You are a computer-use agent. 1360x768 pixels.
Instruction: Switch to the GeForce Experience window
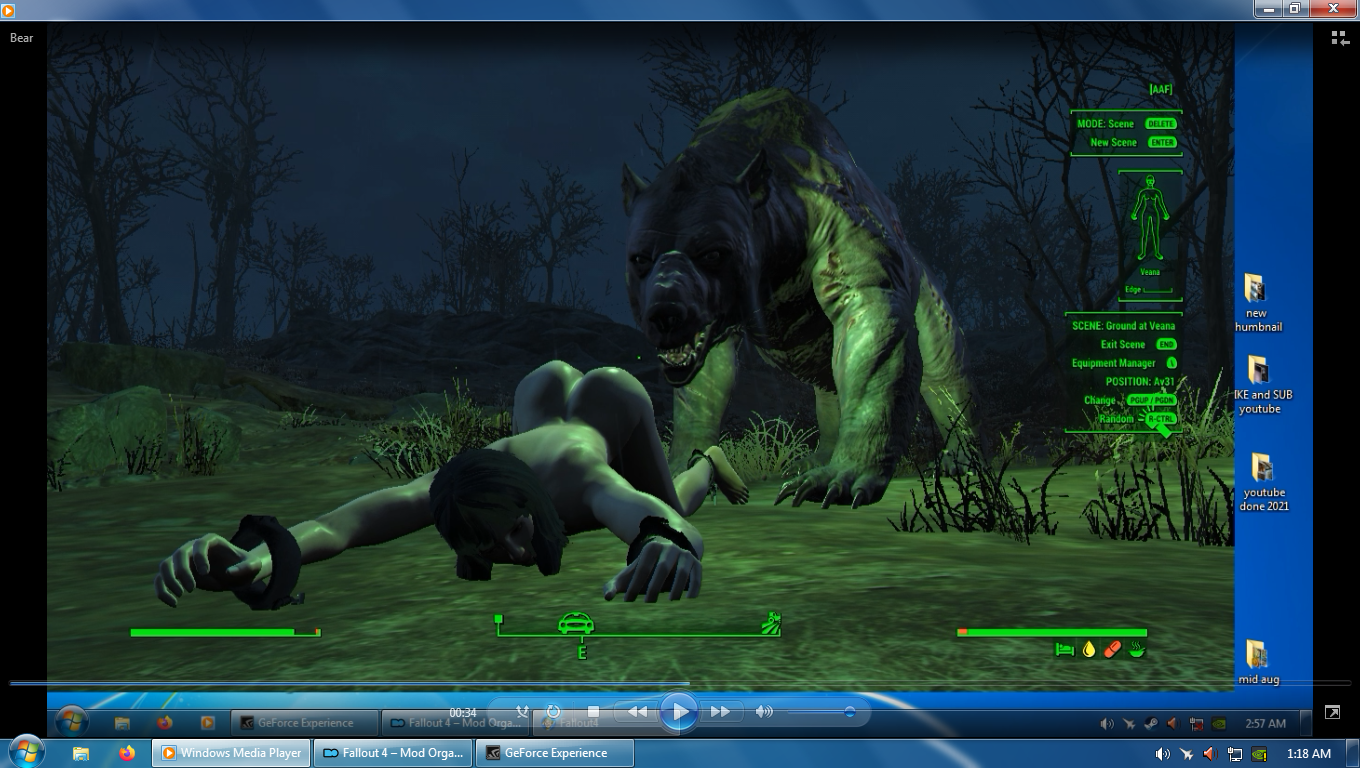[x=555, y=753]
